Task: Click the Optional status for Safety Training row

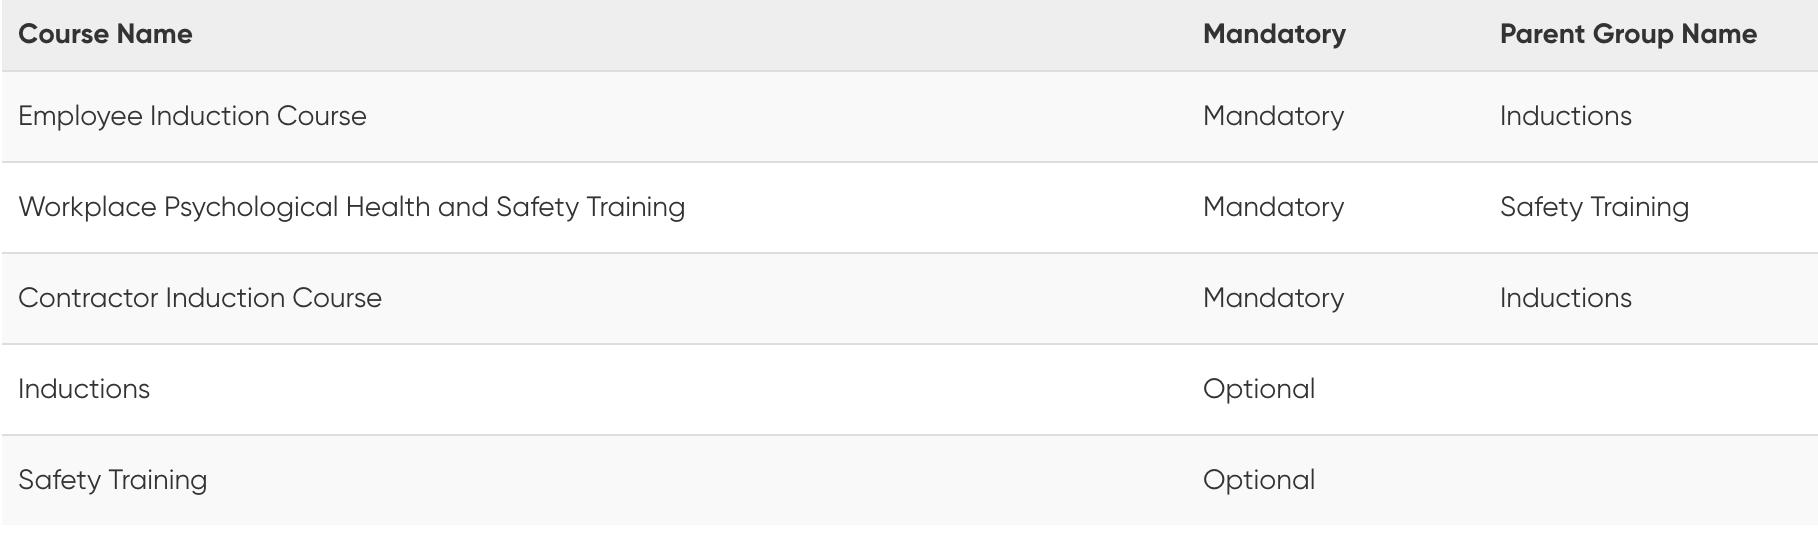Action: [x=1259, y=480]
